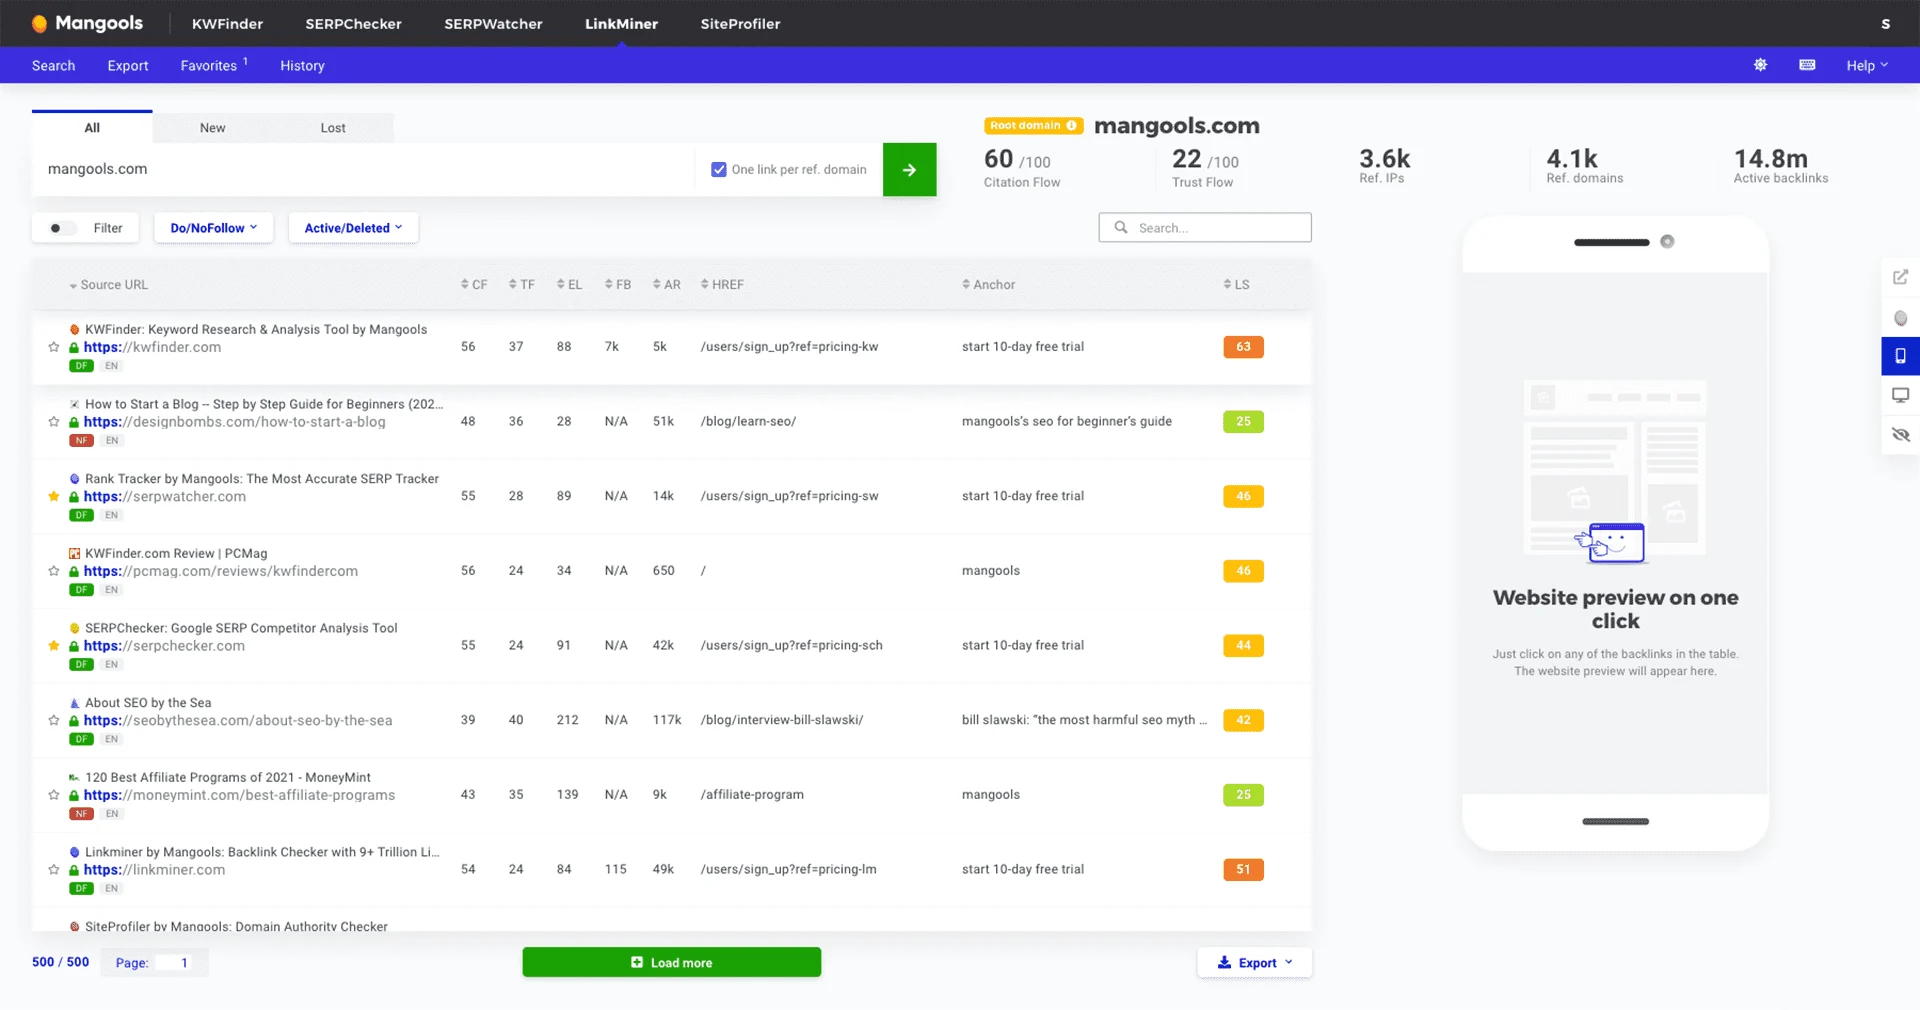Open settings via gear icon in toolbar
1920x1010 pixels.
[x=1760, y=65]
